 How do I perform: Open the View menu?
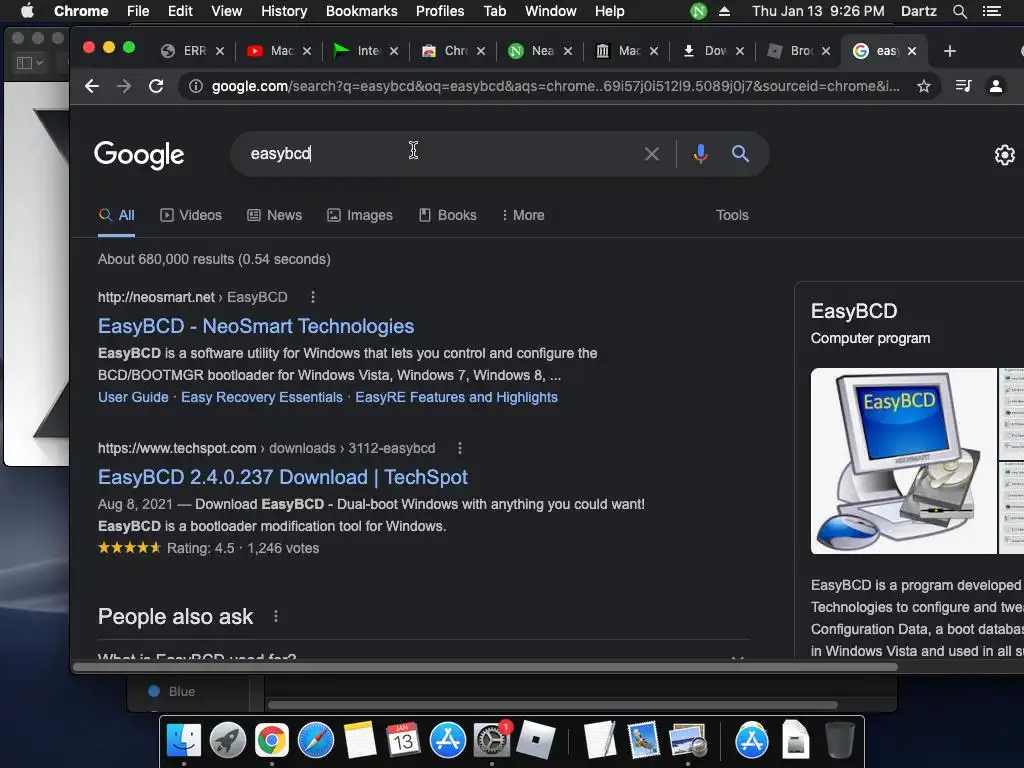click(x=227, y=11)
